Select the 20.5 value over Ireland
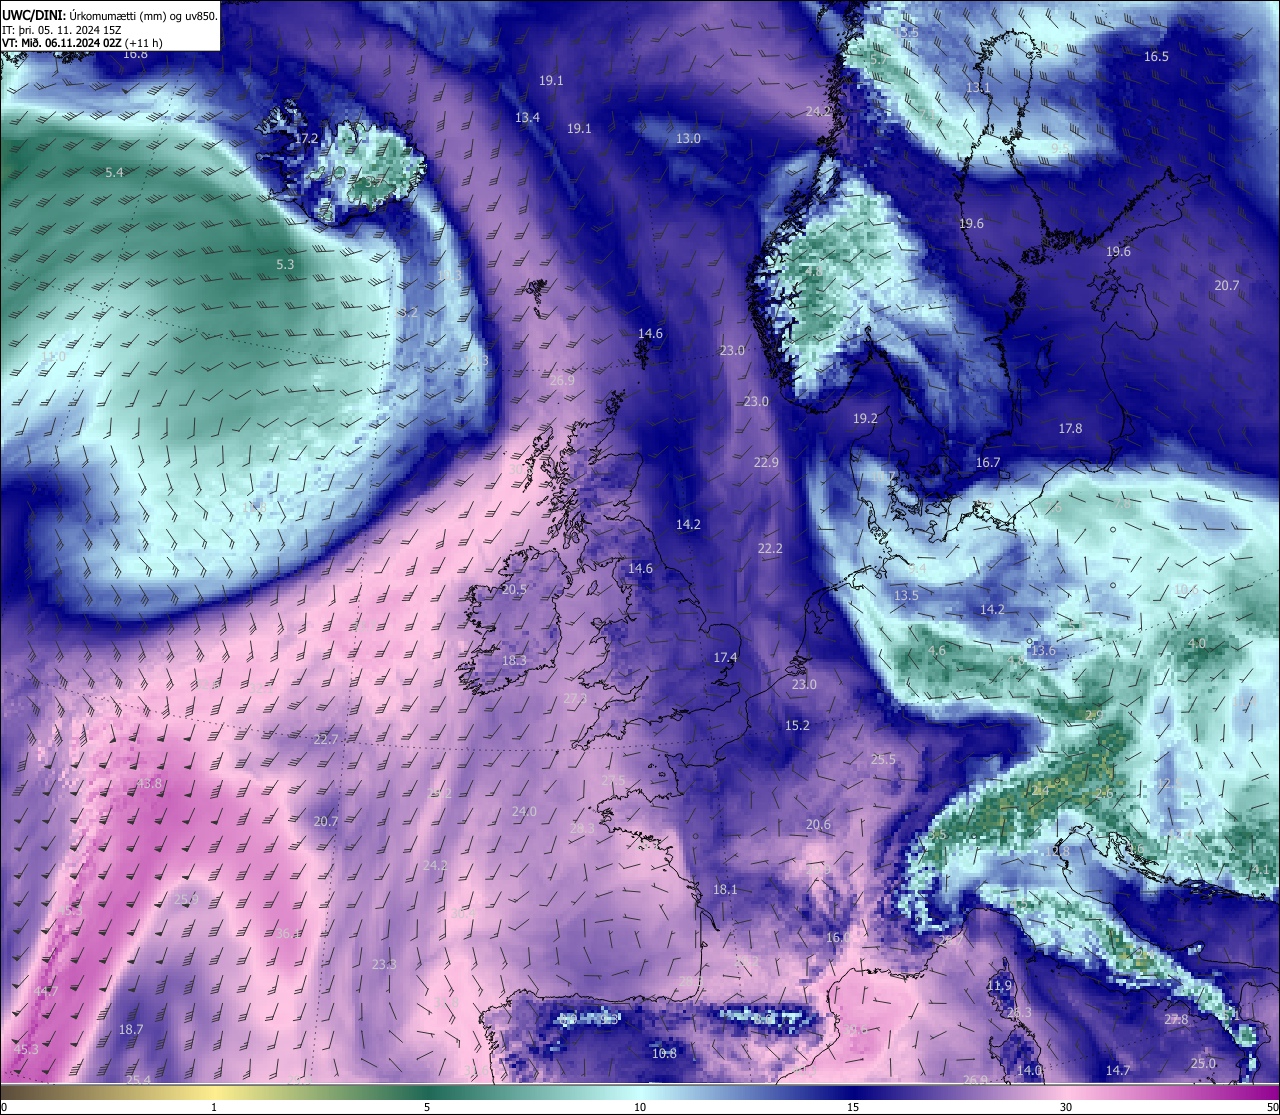 tap(514, 589)
